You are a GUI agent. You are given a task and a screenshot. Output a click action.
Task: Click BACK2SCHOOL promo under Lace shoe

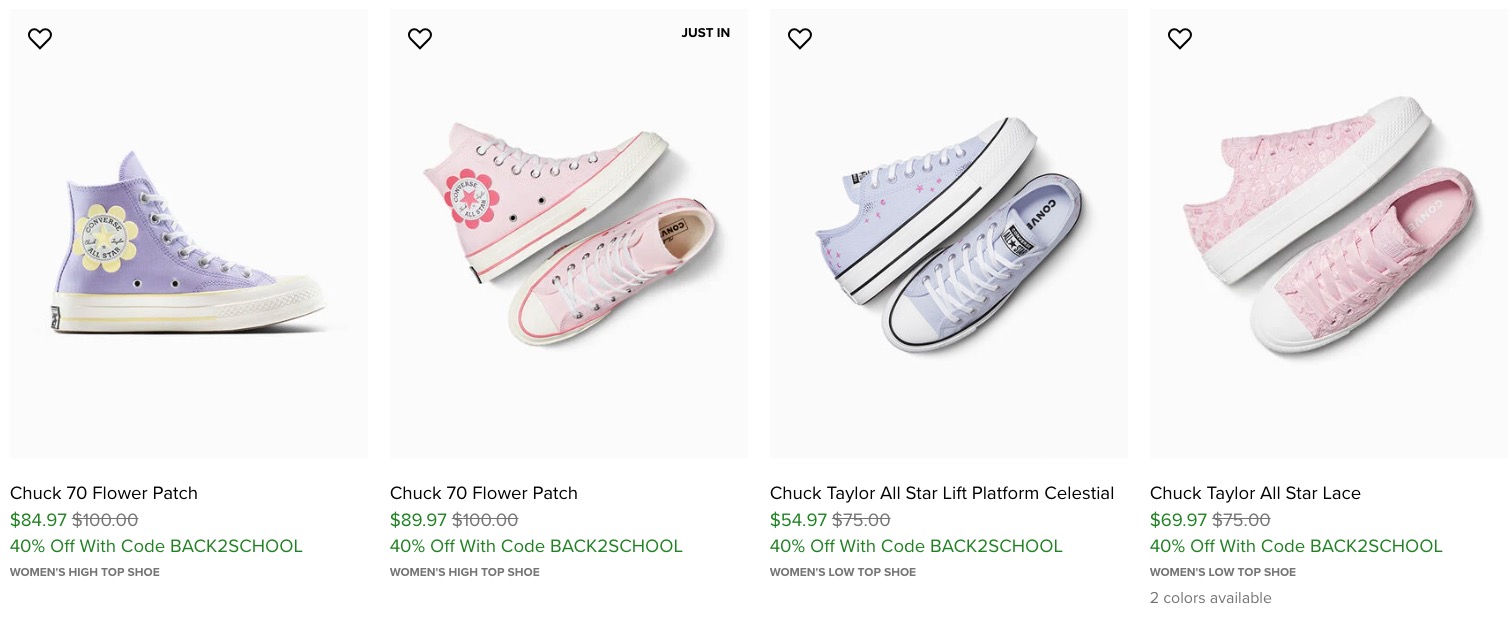pyautogui.click(x=1296, y=546)
